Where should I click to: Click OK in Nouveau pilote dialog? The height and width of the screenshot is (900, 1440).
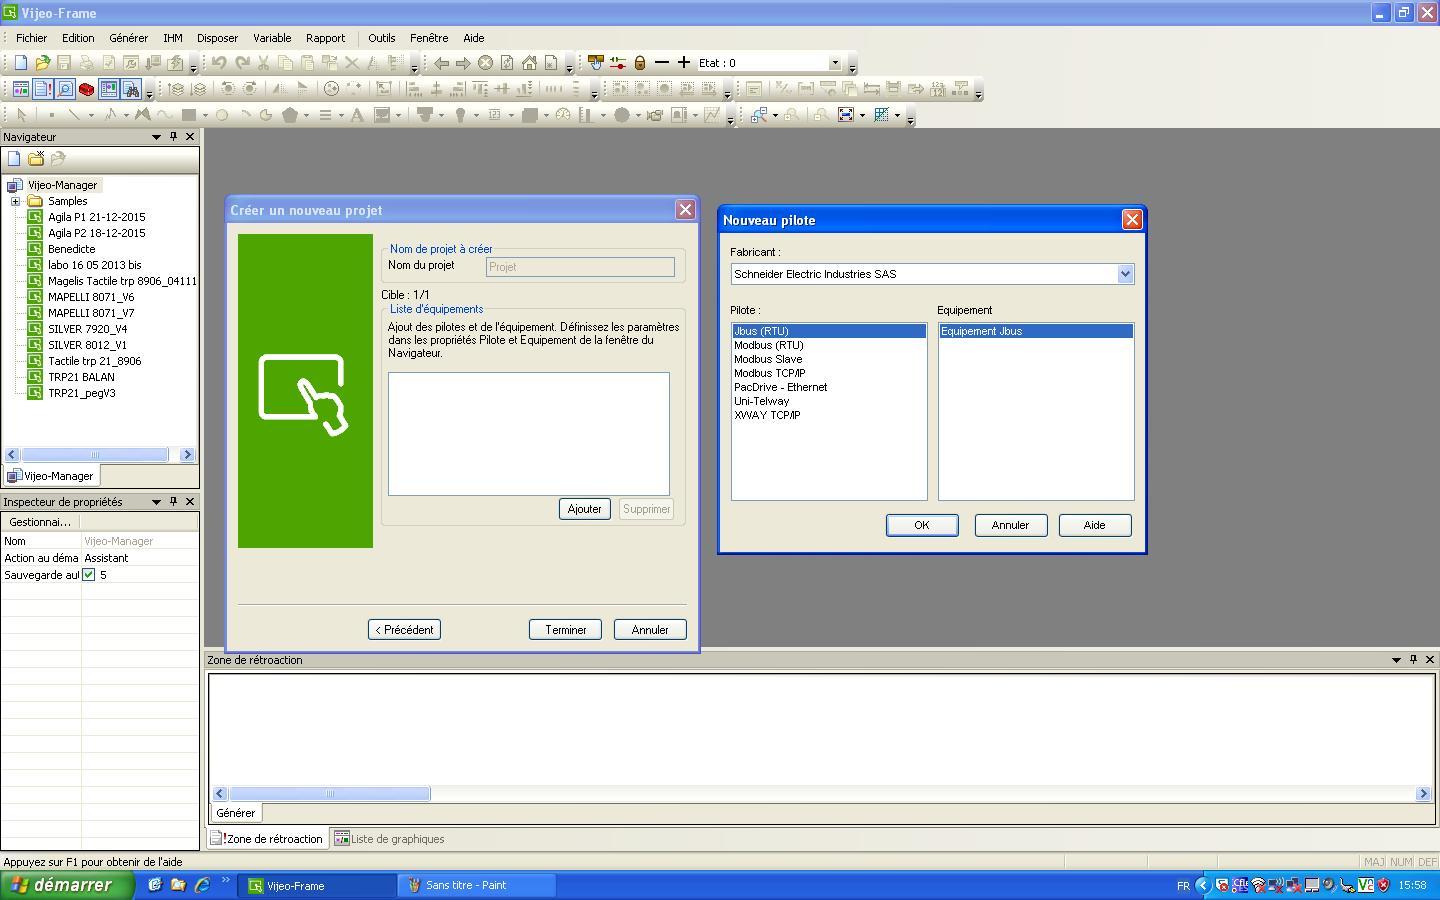921,525
